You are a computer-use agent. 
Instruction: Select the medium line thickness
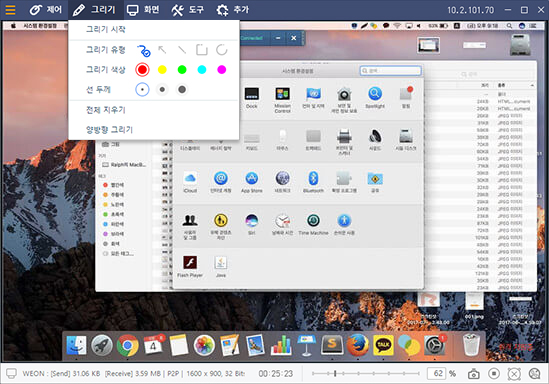[162, 90]
